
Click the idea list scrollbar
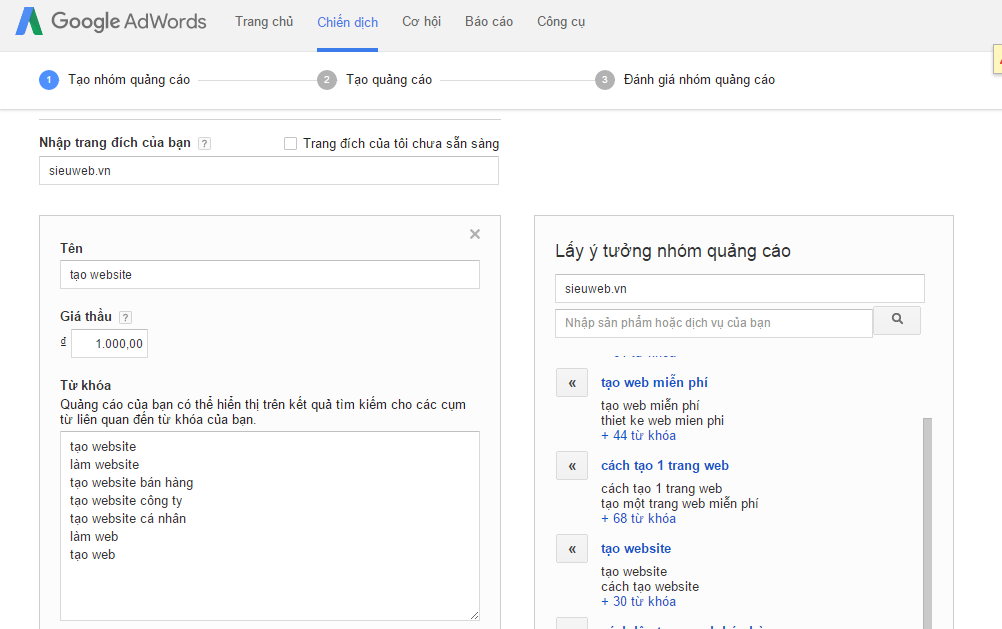(927, 523)
